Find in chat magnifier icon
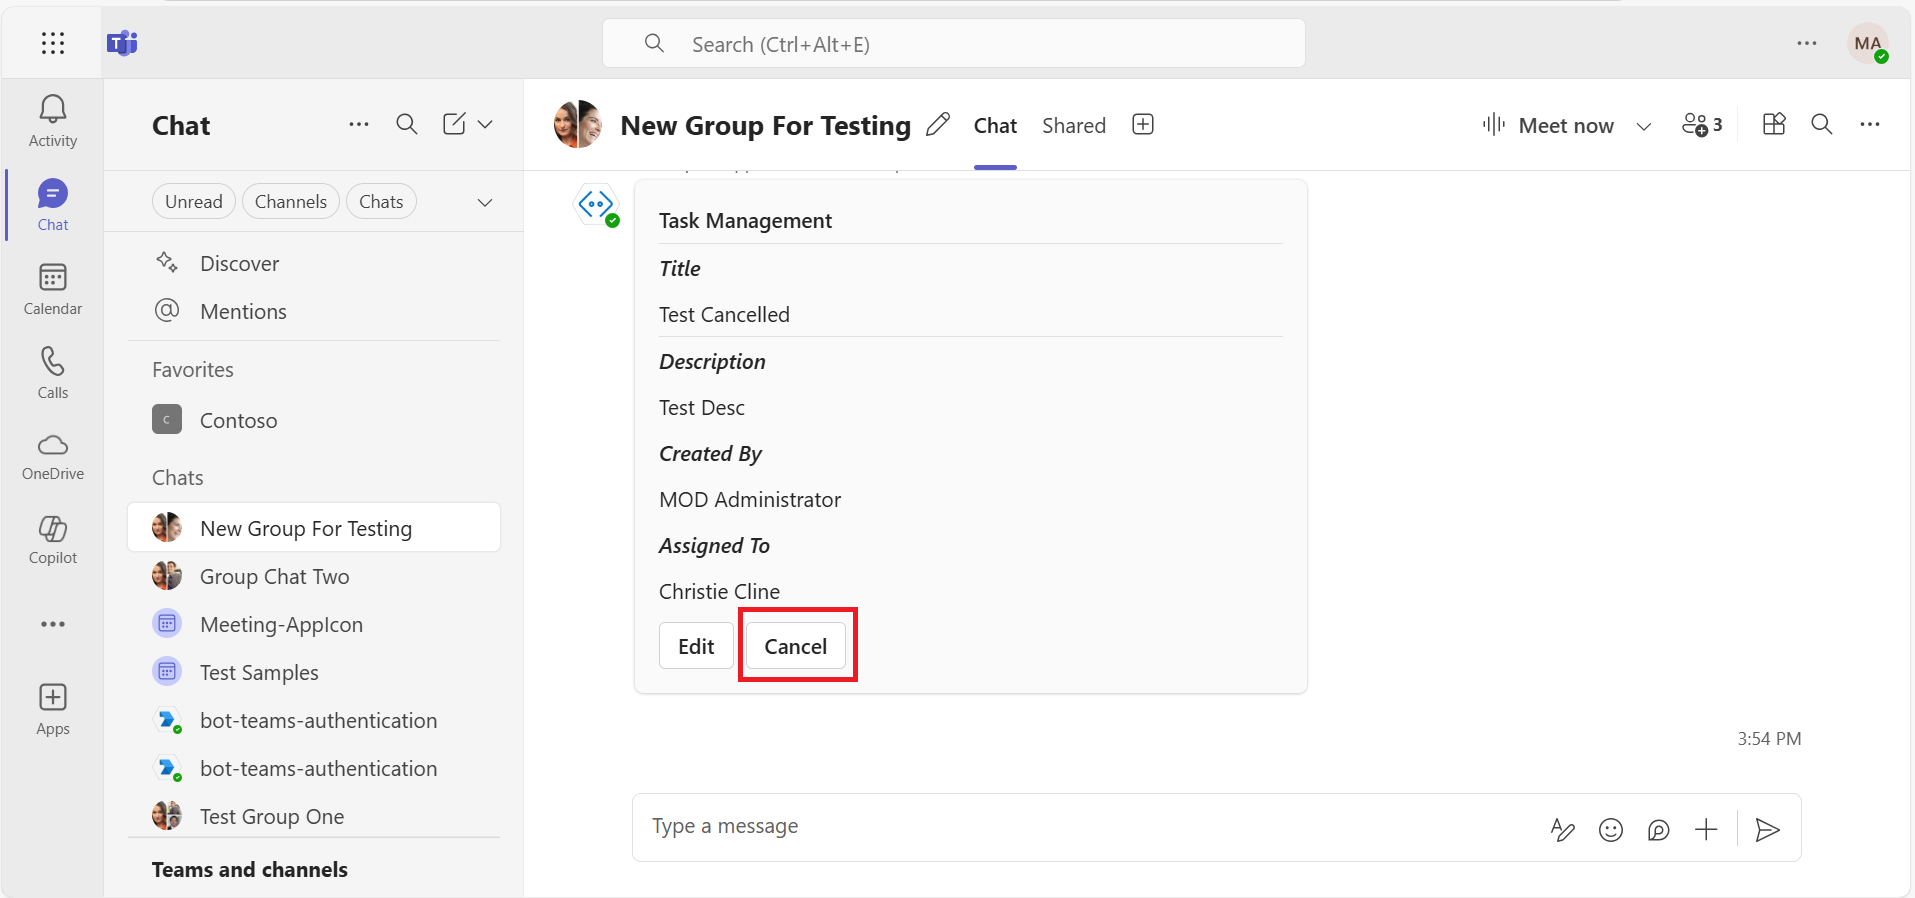 (x=1822, y=124)
